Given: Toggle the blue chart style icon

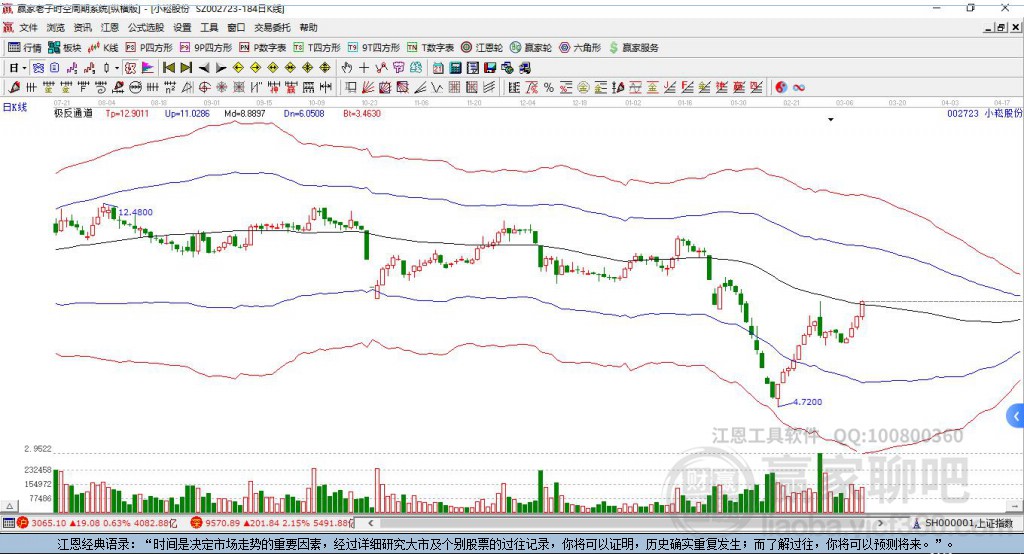Looking at the screenshot, I should click(x=38, y=68).
